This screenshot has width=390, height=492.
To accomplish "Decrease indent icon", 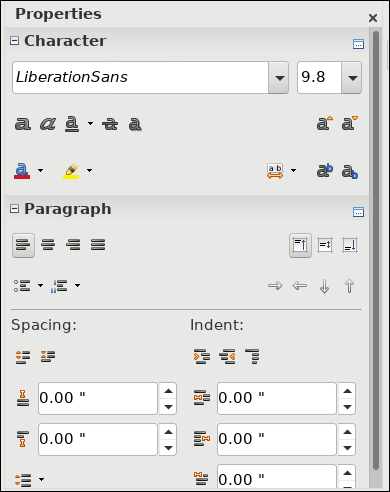I will tap(227, 356).
